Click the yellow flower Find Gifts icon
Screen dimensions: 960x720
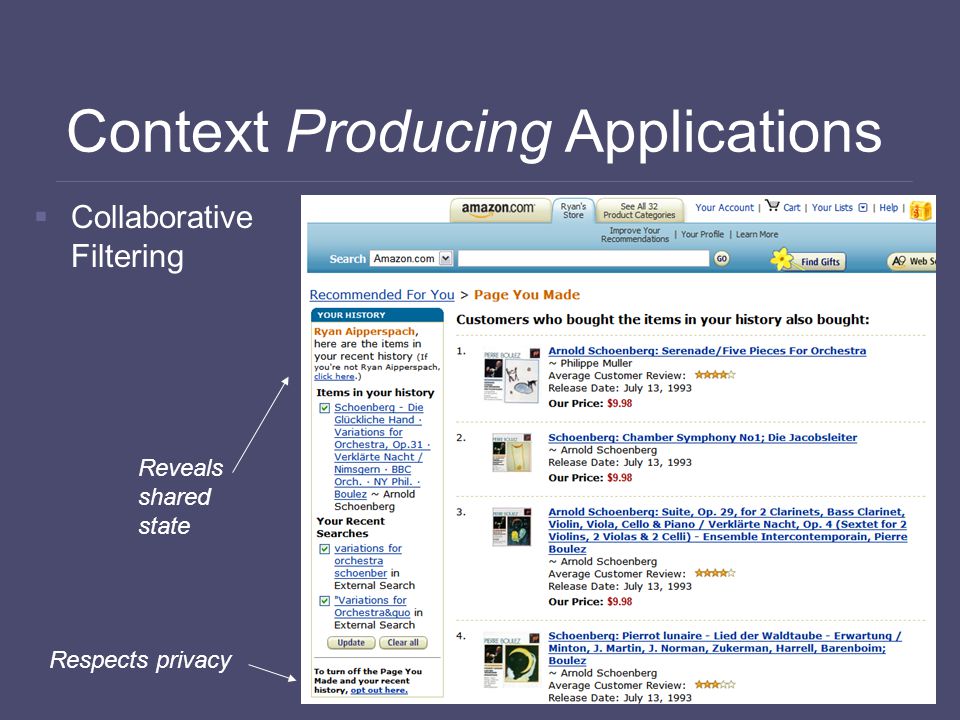[x=782, y=259]
